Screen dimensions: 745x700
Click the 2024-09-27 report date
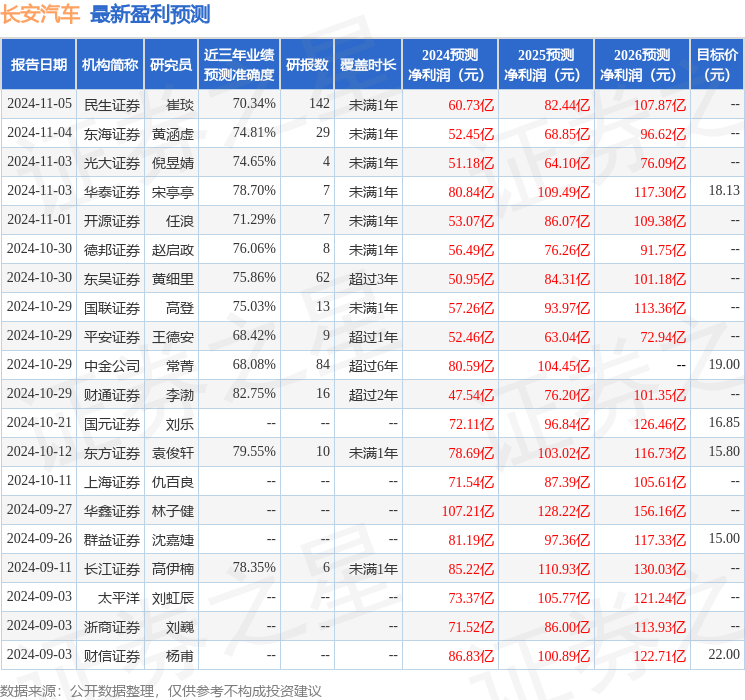click(x=39, y=509)
